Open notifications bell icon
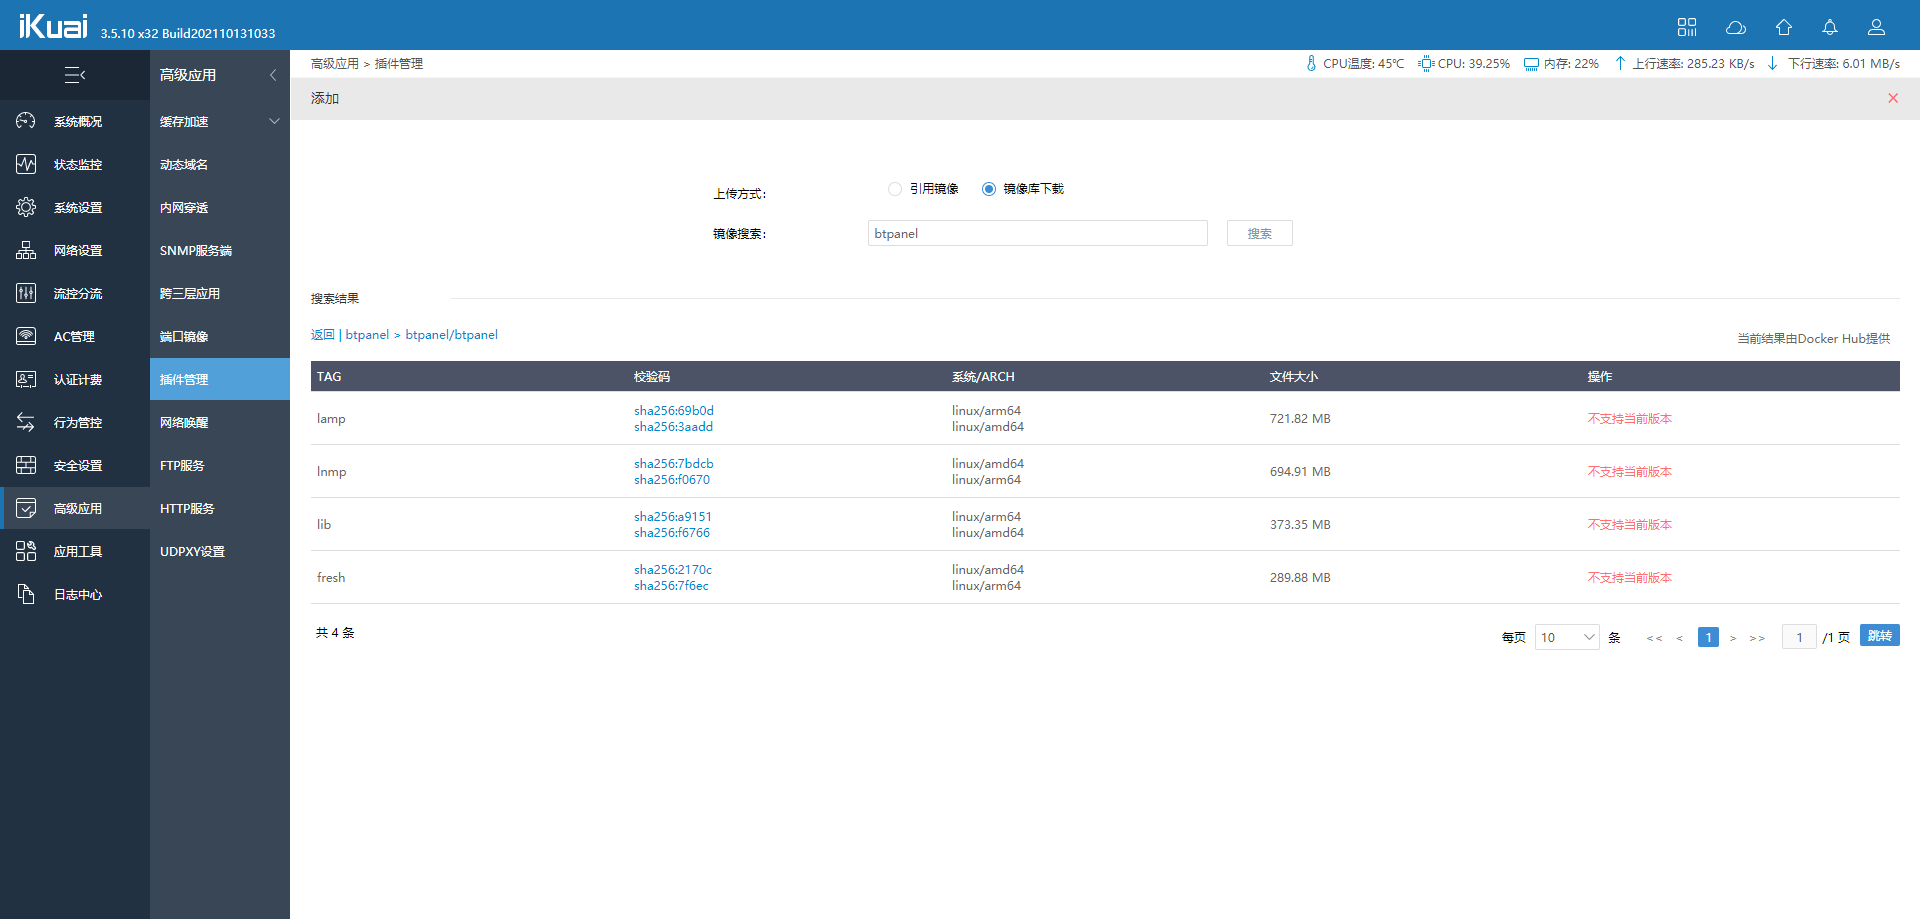The image size is (1920, 919). (x=1830, y=27)
